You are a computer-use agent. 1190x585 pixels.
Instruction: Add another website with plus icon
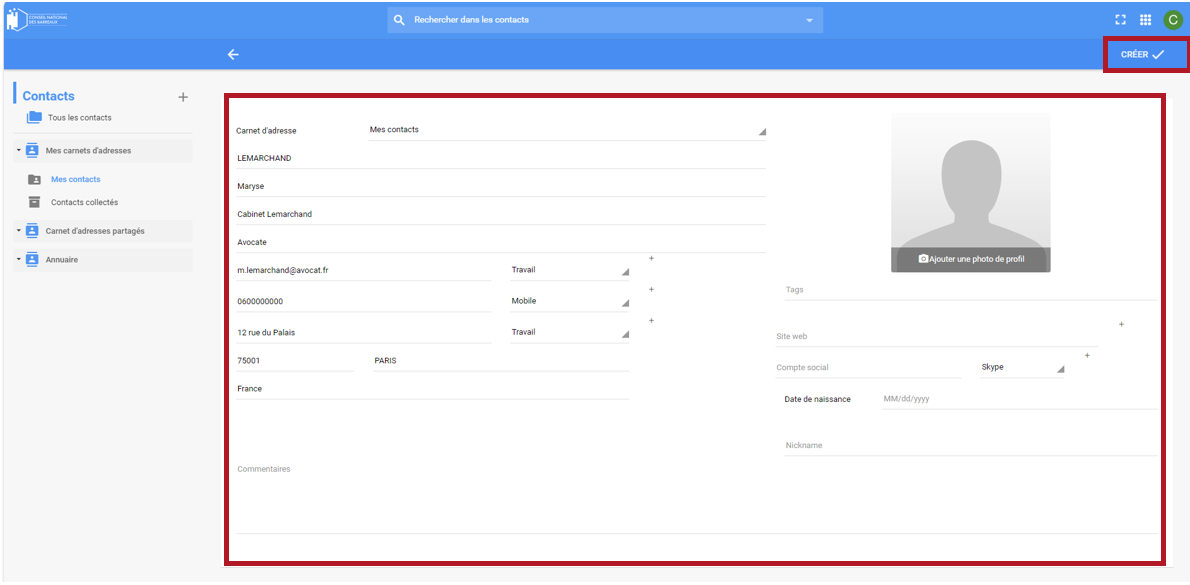click(x=1121, y=324)
